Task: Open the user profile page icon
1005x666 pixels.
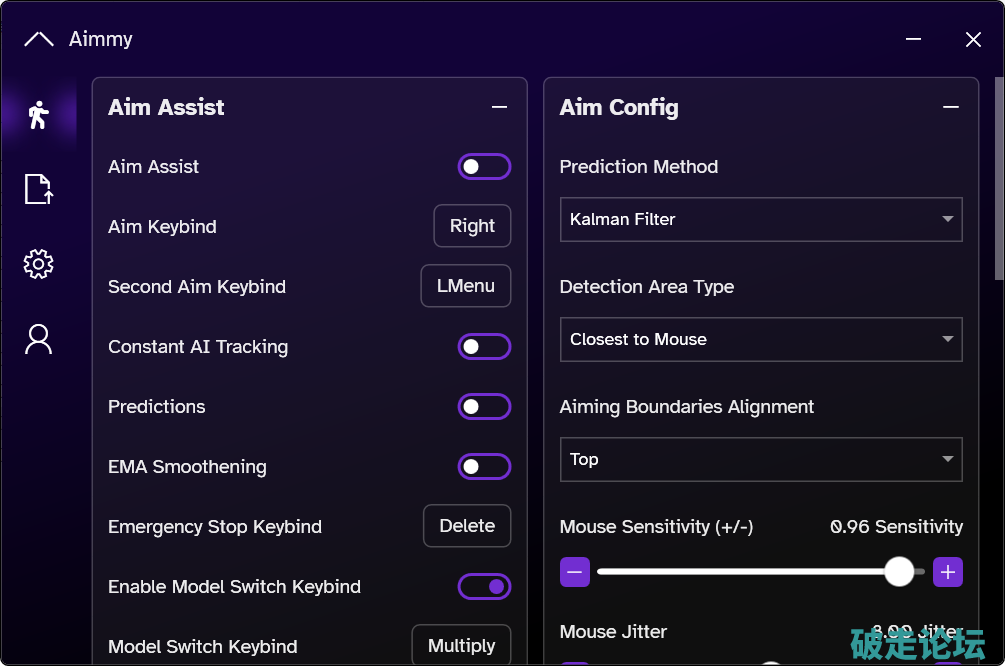Action: coord(38,339)
